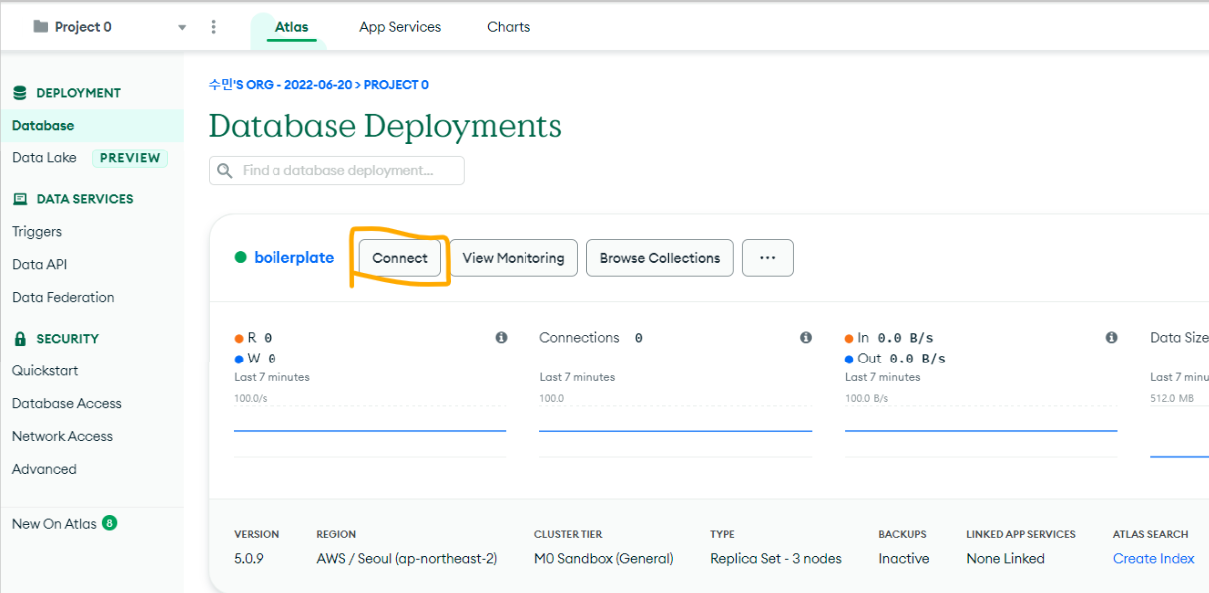Click the info icon for Connections

tap(806, 338)
